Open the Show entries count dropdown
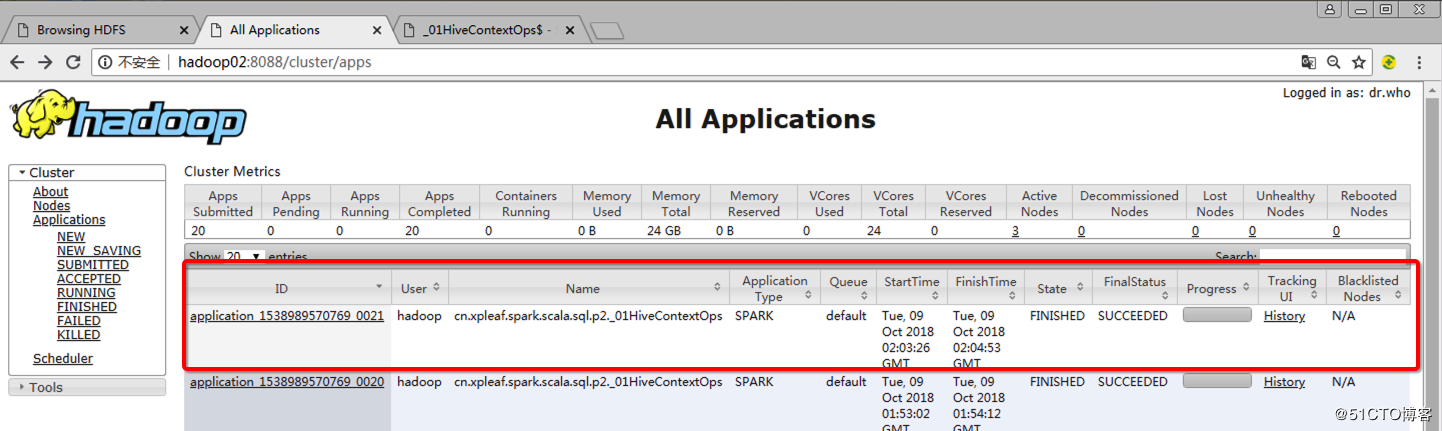The width and height of the screenshot is (1442, 431). click(x=243, y=257)
